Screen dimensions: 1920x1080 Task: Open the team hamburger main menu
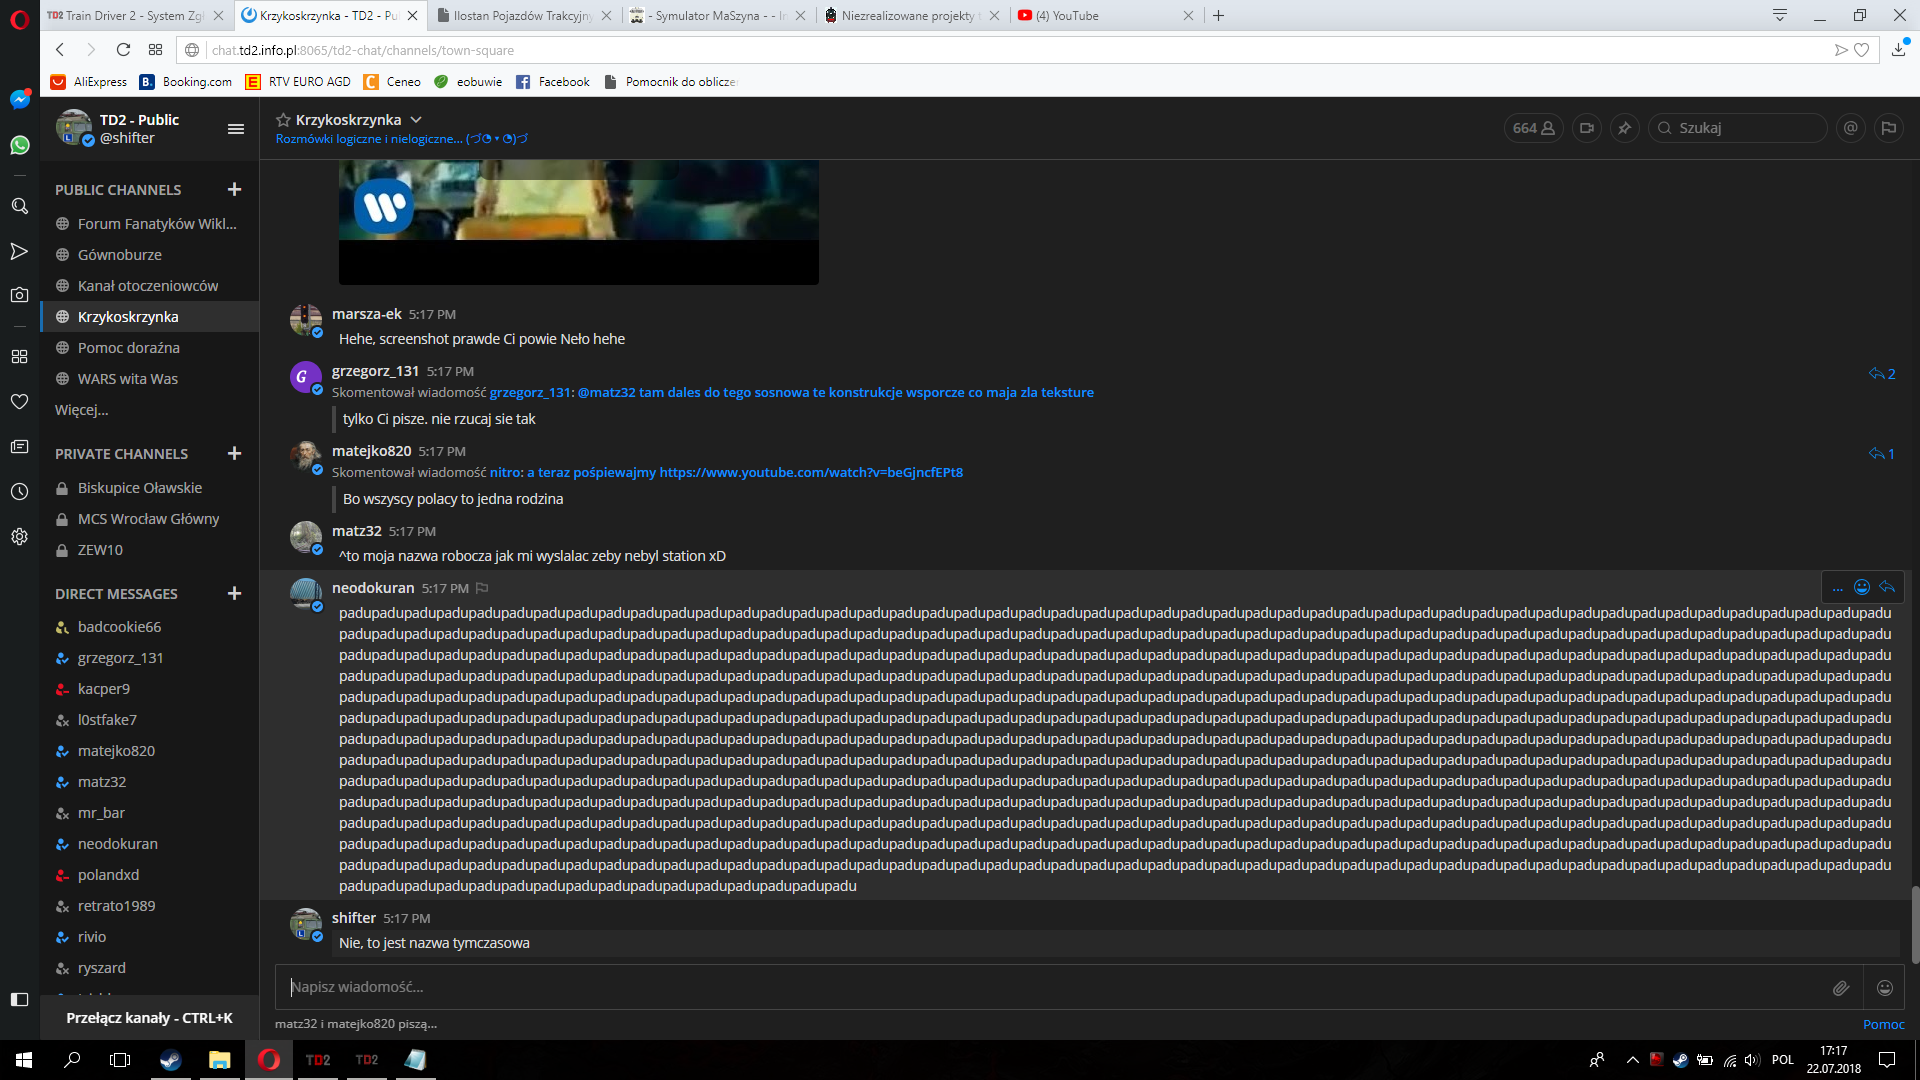236,129
